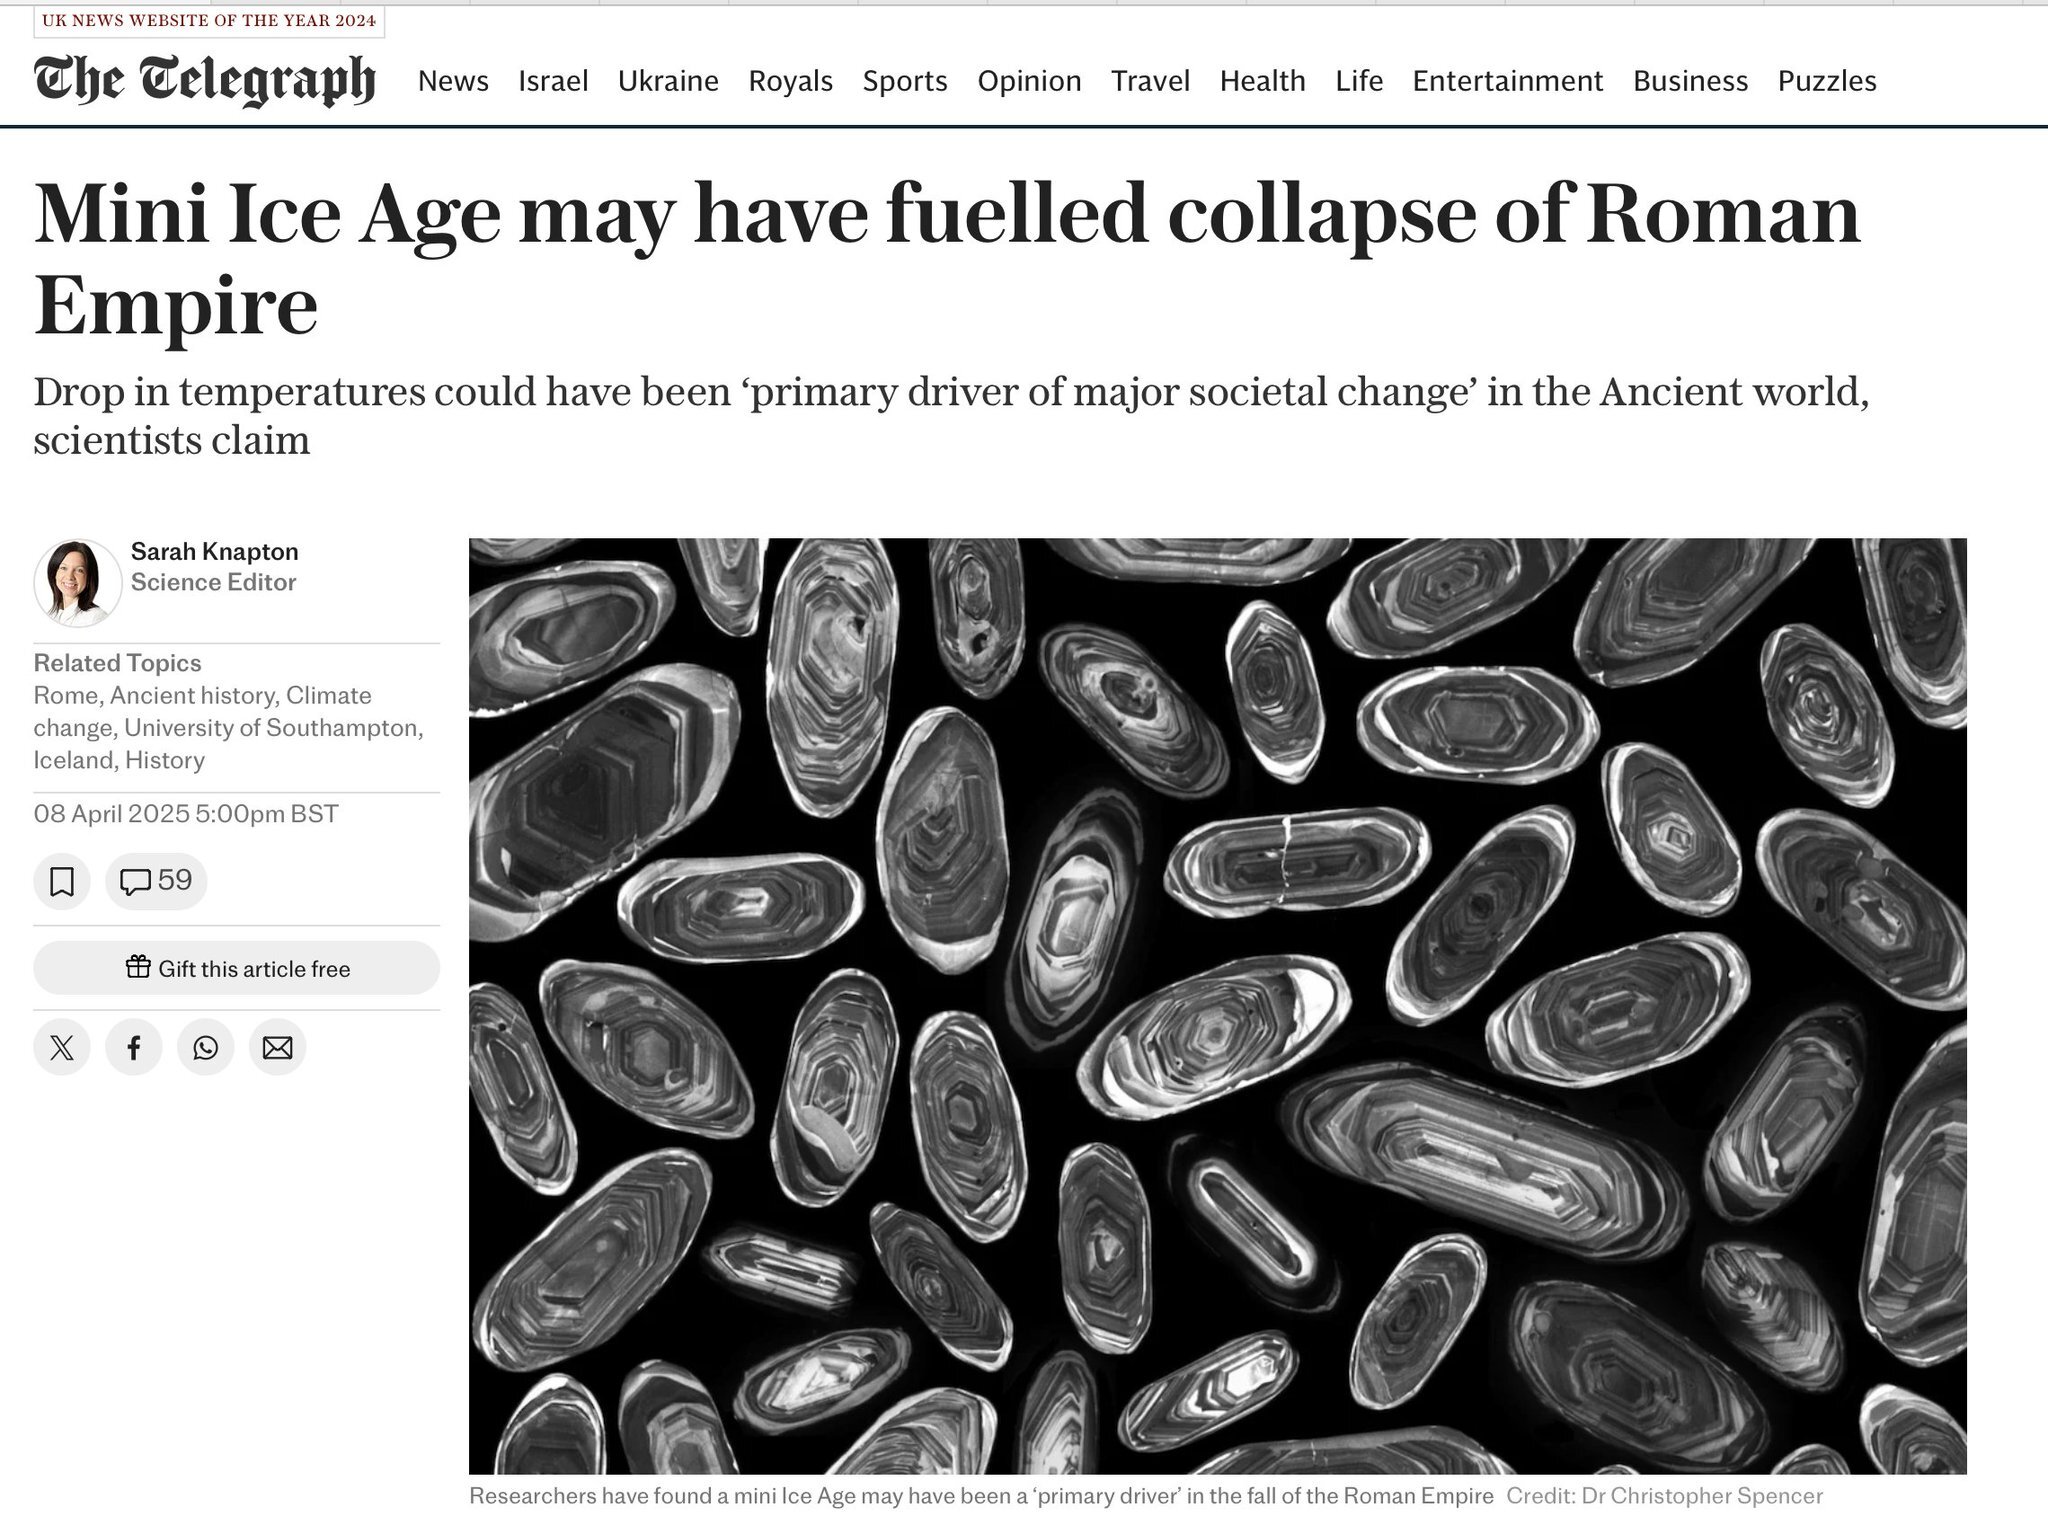Screen dimensions: 2048x1516
Task: Click the Related Topics label
Action: 117,663
